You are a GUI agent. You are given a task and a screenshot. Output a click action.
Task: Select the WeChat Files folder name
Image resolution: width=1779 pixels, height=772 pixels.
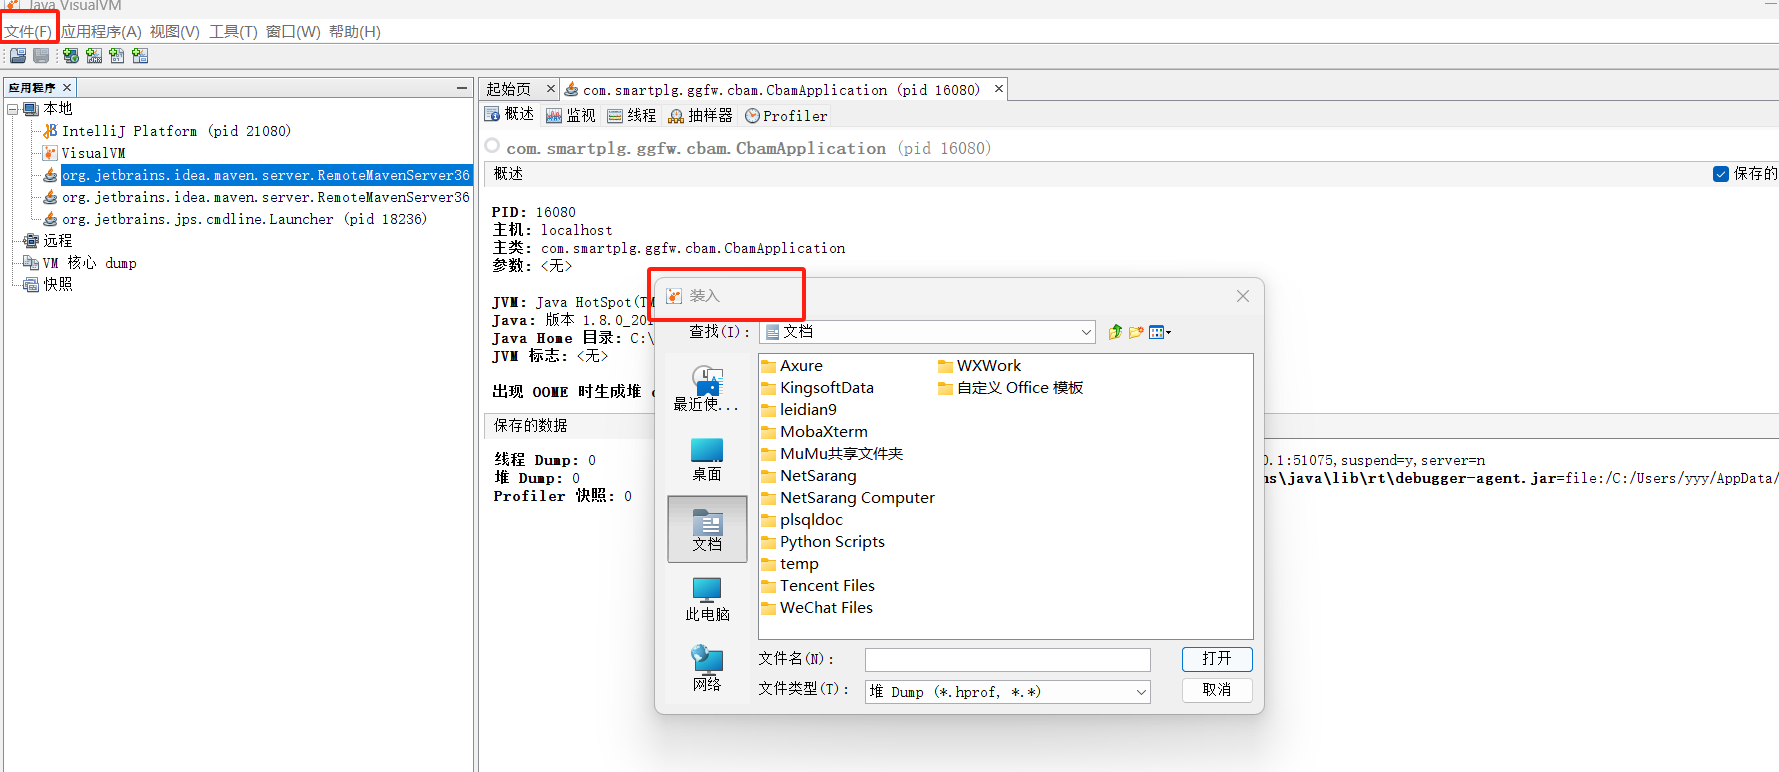[826, 608]
